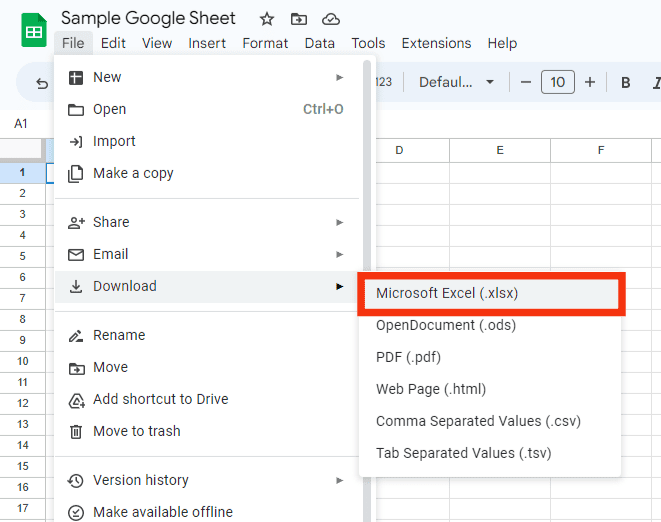Viewport: 661px width, 522px height.
Task: Expand the Download submenu arrow
Action: pyautogui.click(x=339, y=286)
